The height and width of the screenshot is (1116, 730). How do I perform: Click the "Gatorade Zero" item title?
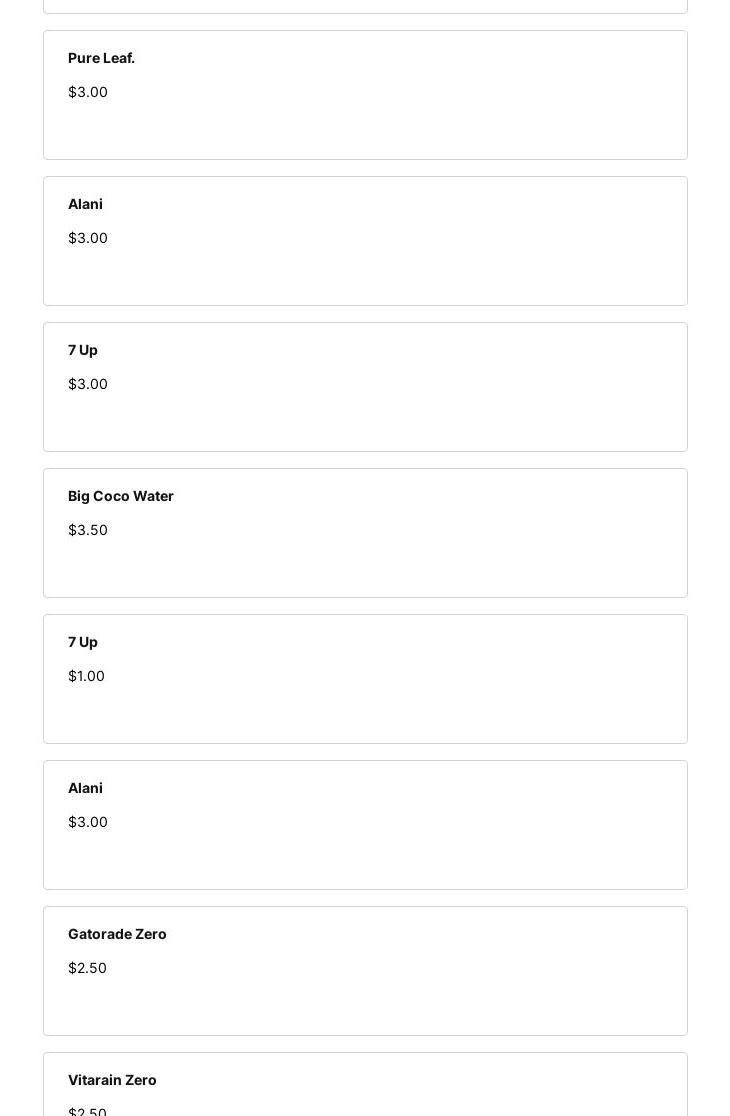pyautogui.click(x=117, y=934)
